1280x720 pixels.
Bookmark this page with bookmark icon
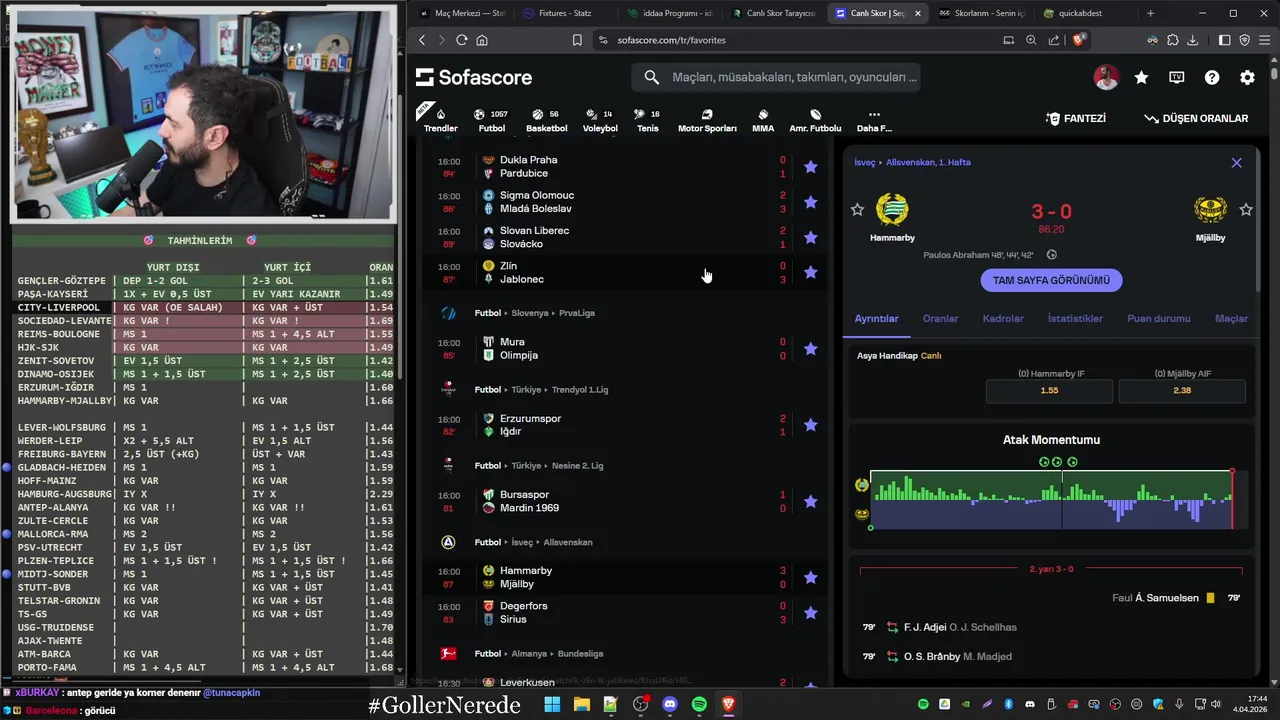[577, 40]
